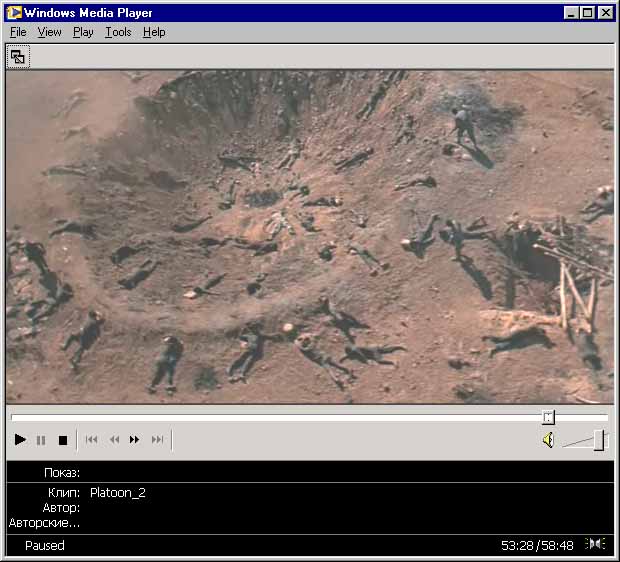620x562 pixels.
Task: Open the File menu
Action: (x=18, y=32)
